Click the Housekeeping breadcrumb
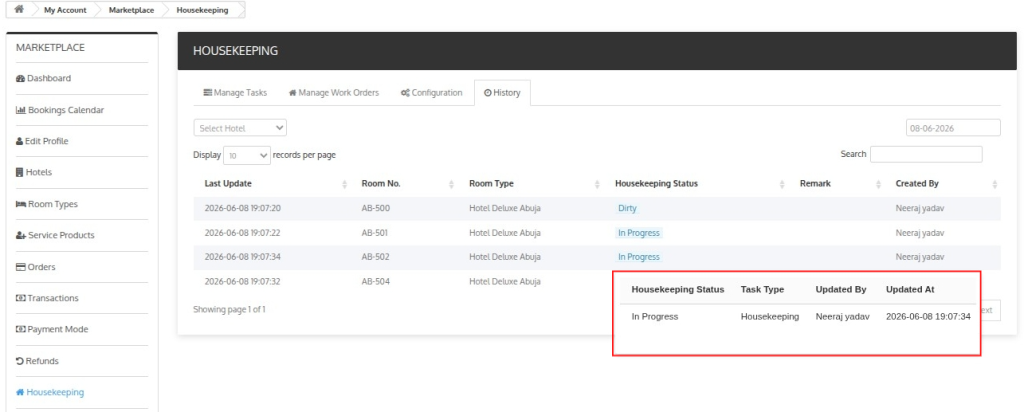 (202, 10)
